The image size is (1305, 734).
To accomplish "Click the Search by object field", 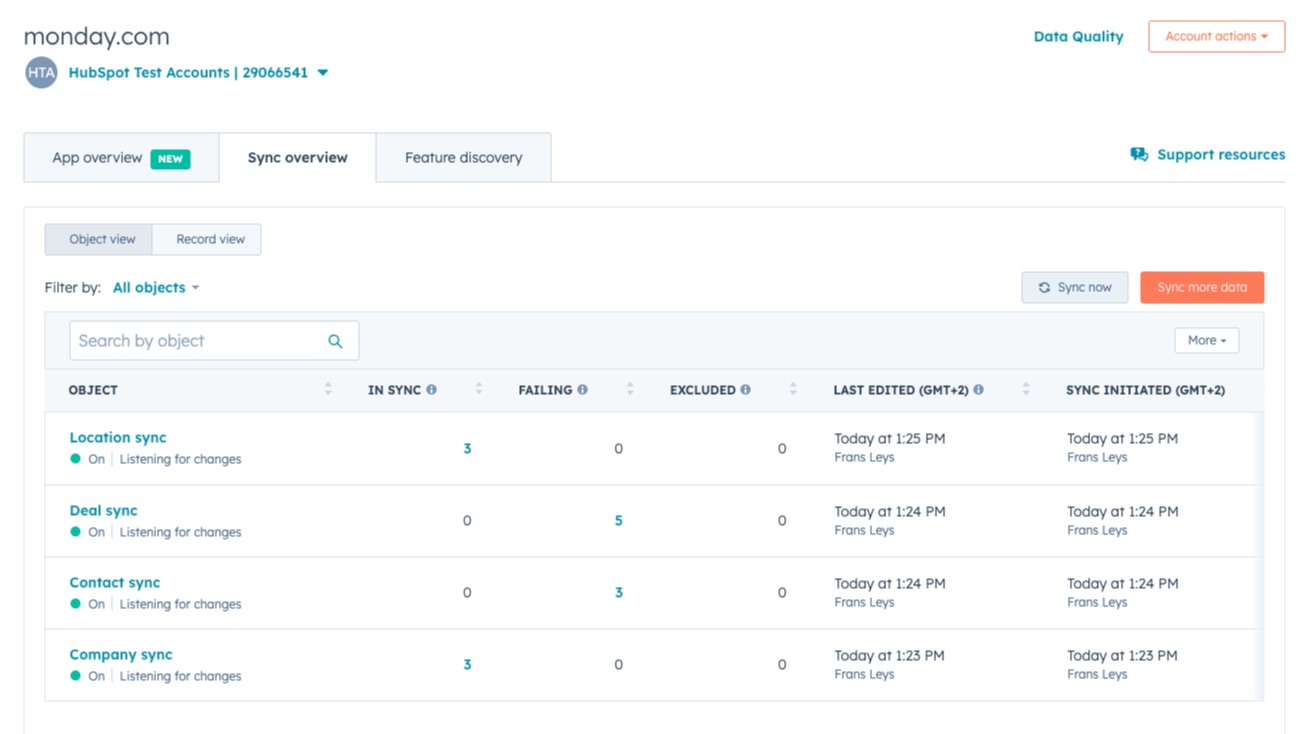I will click(195, 341).
